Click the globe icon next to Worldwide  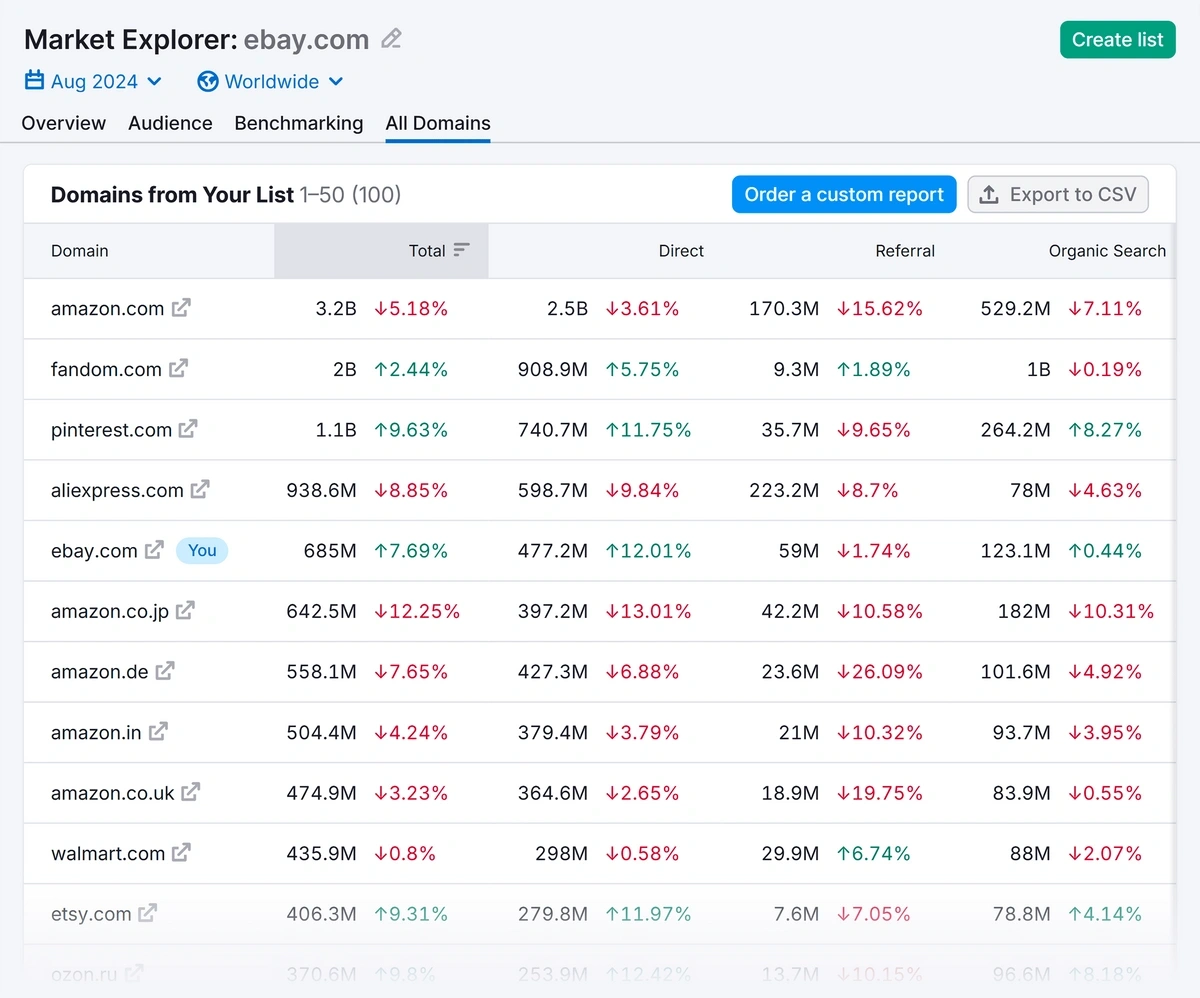pyautogui.click(x=208, y=81)
